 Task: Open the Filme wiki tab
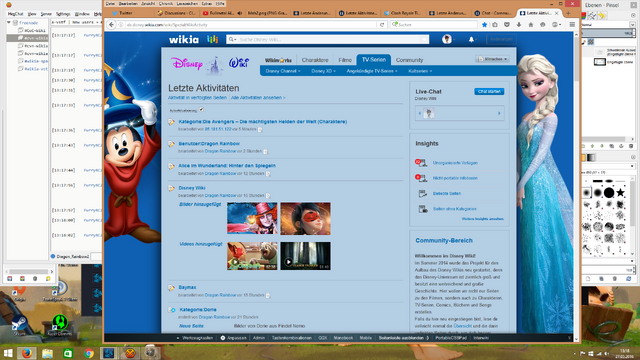(344, 60)
